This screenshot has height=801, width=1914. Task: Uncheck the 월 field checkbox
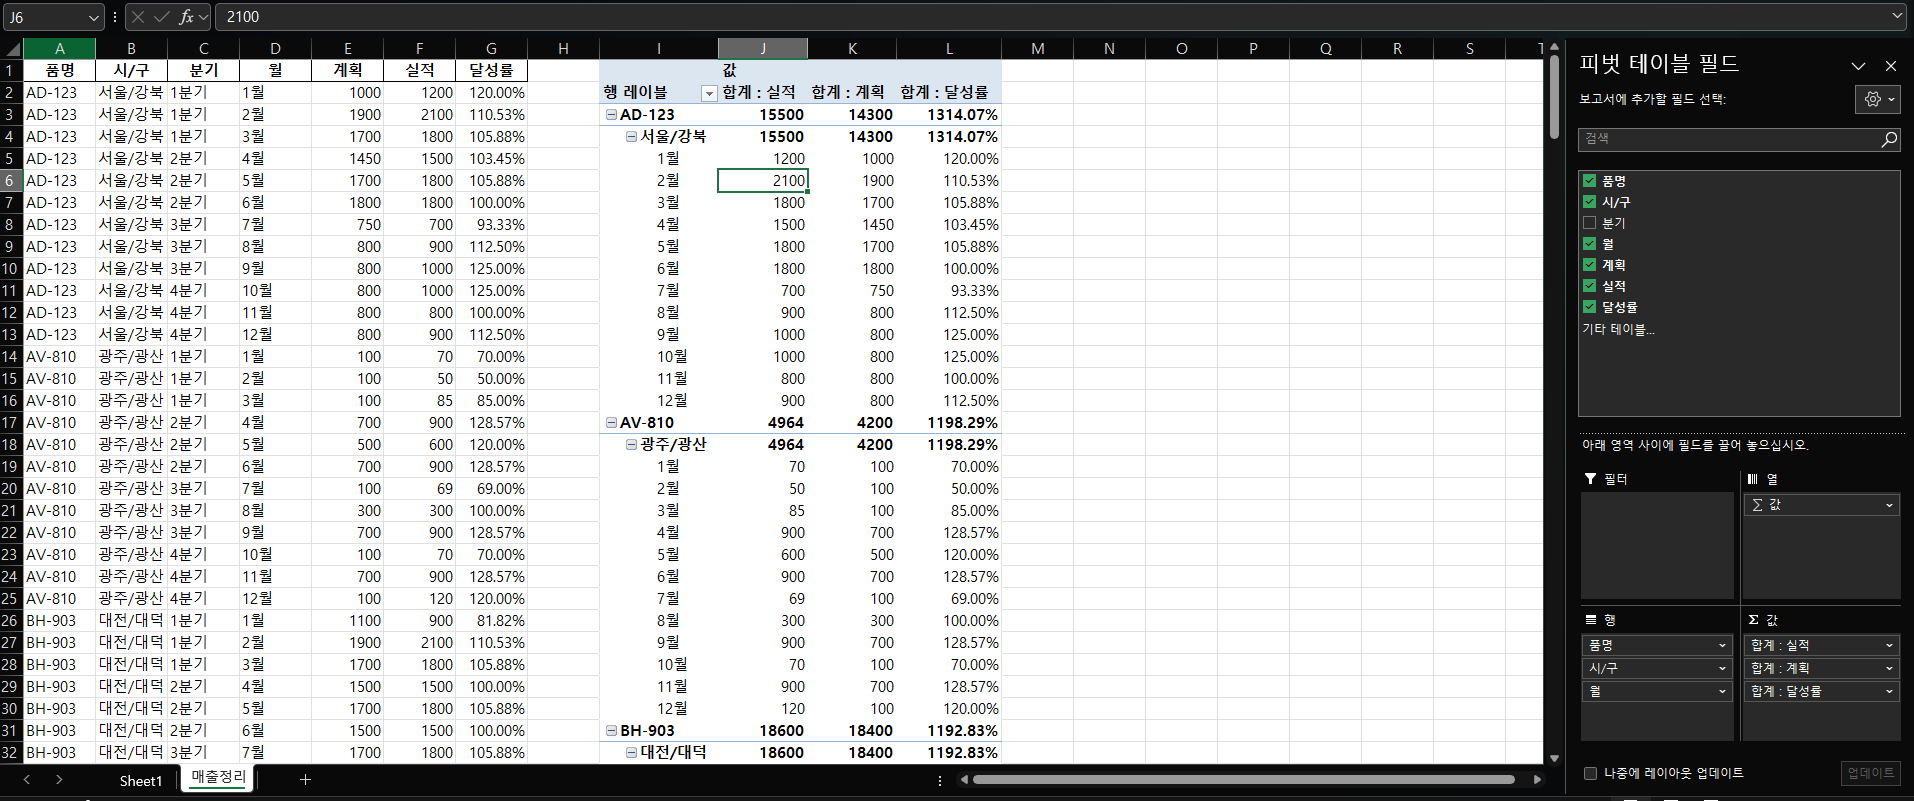pyautogui.click(x=1589, y=244)
